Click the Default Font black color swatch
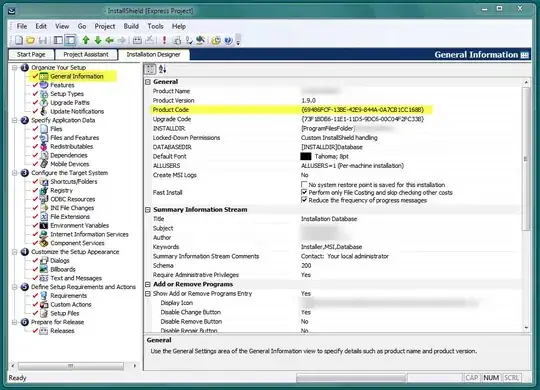This screenshot has height=390, width=540. (x=306, y=156)
